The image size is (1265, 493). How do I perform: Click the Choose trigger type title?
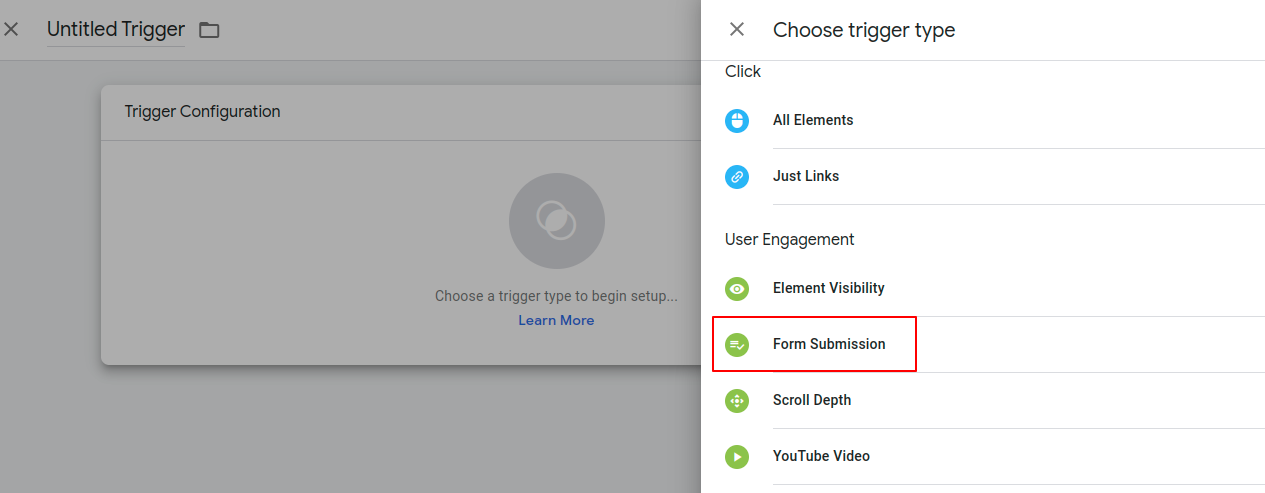click(864, 30)
